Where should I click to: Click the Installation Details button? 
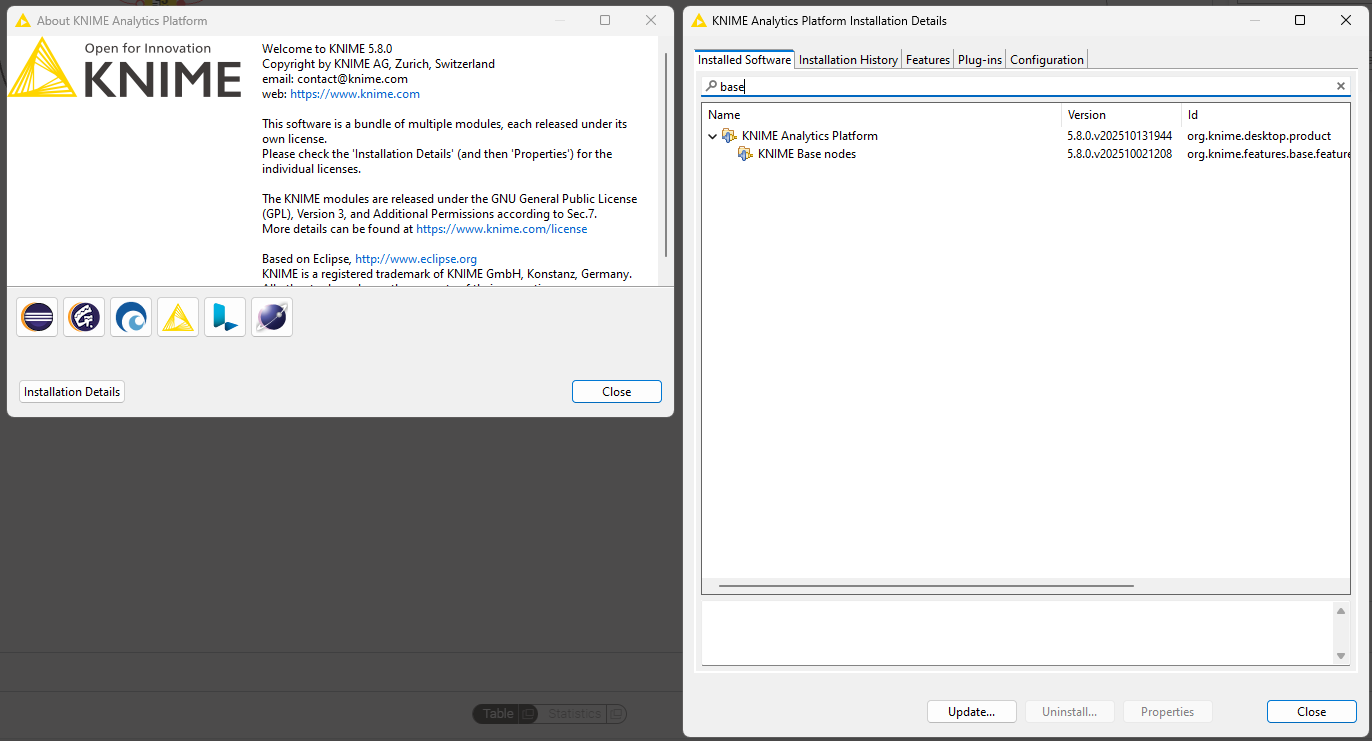pos(72,392)
